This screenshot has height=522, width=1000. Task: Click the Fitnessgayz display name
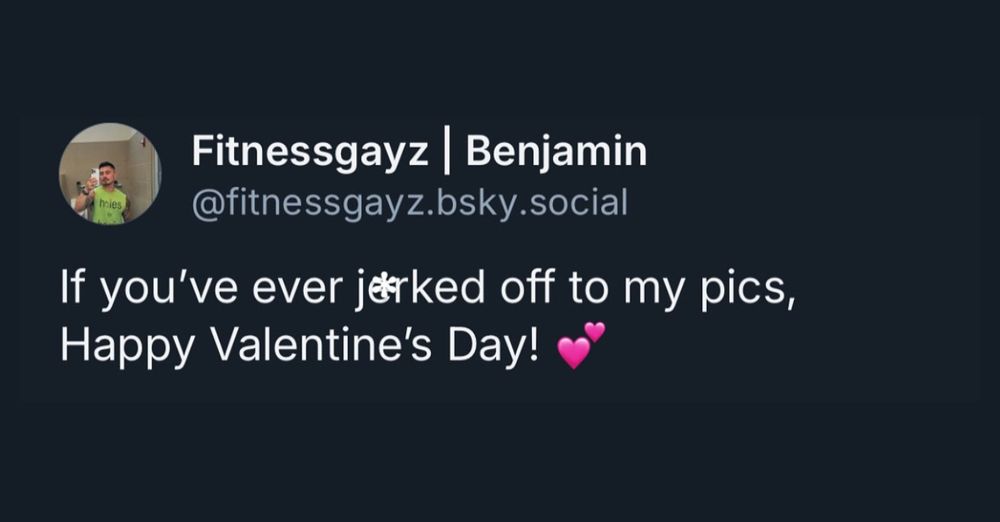pos(311,152)
